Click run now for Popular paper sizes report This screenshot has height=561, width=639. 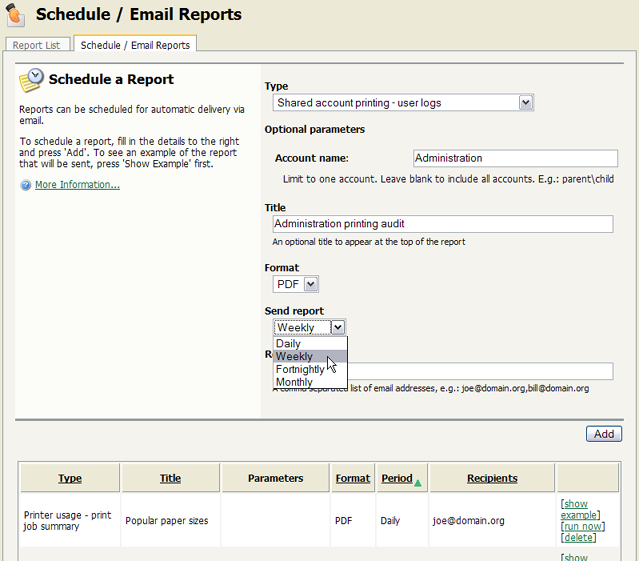click(x=583, y=526)
